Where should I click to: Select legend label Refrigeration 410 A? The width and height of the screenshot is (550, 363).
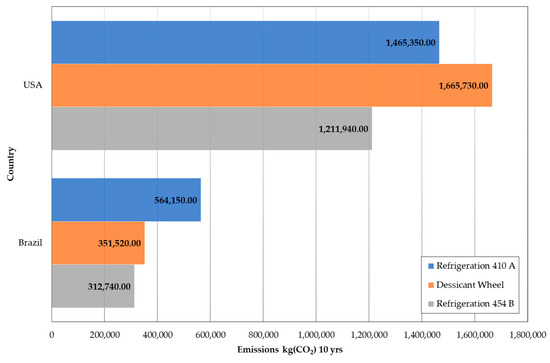(x=476, y=266)
